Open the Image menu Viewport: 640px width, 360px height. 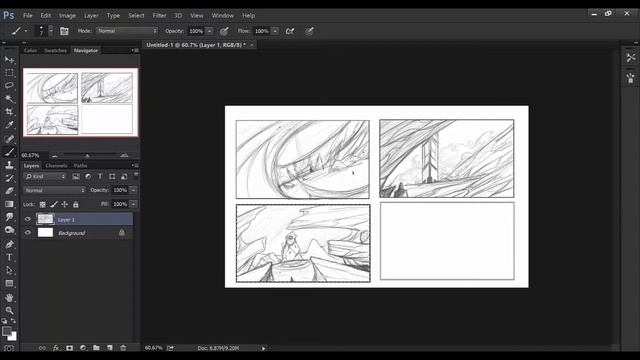pos(67,16)
